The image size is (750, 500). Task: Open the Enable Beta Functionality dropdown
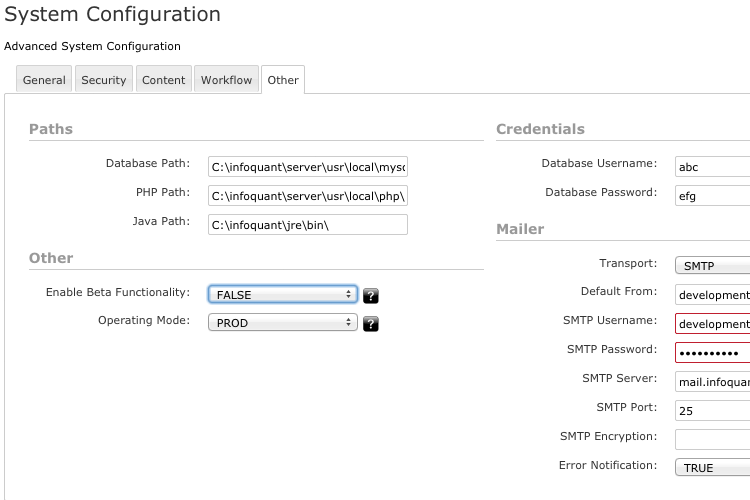click(282, 294)
